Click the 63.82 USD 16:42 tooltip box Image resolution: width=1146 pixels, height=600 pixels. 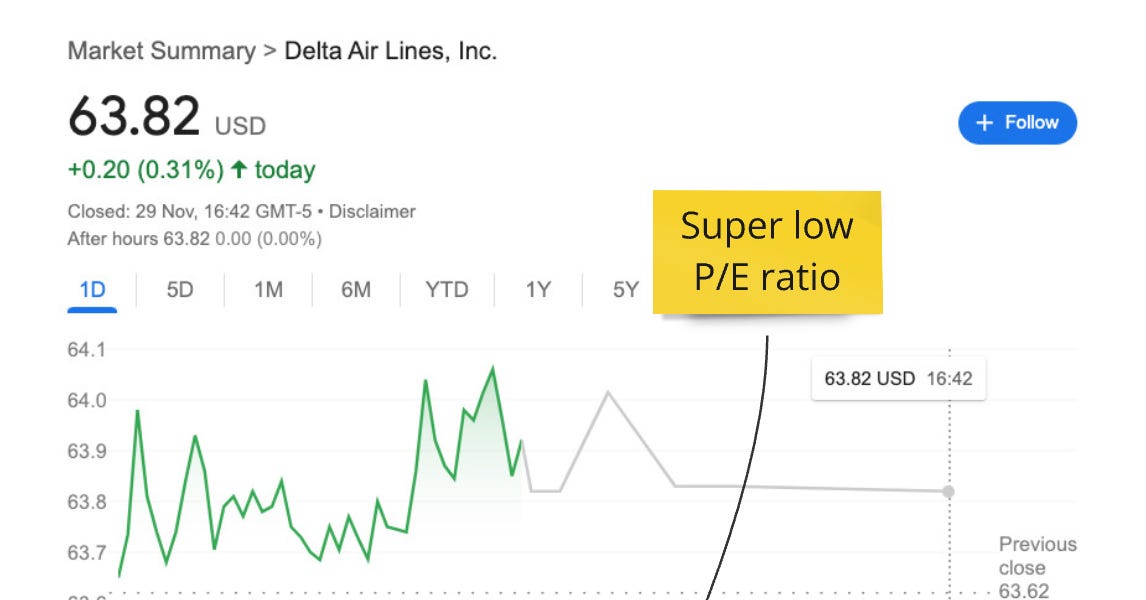[898, 378]
